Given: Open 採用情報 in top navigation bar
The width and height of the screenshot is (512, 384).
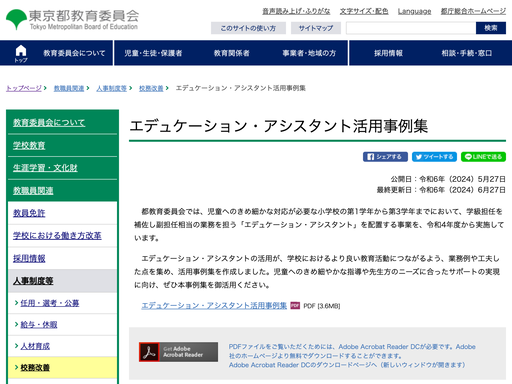Looking at the screenshot, I should click(x=388, y=53).
